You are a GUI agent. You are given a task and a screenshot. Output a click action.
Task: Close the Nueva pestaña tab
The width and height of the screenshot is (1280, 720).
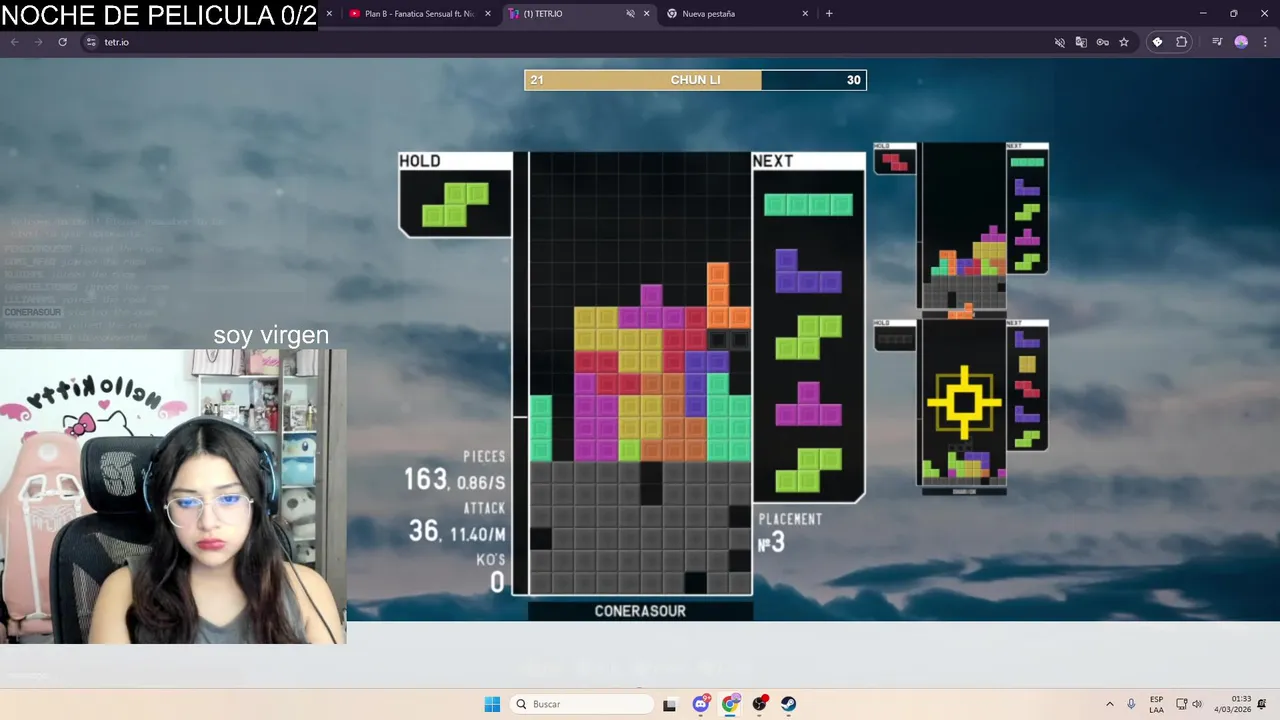point(805,14)
